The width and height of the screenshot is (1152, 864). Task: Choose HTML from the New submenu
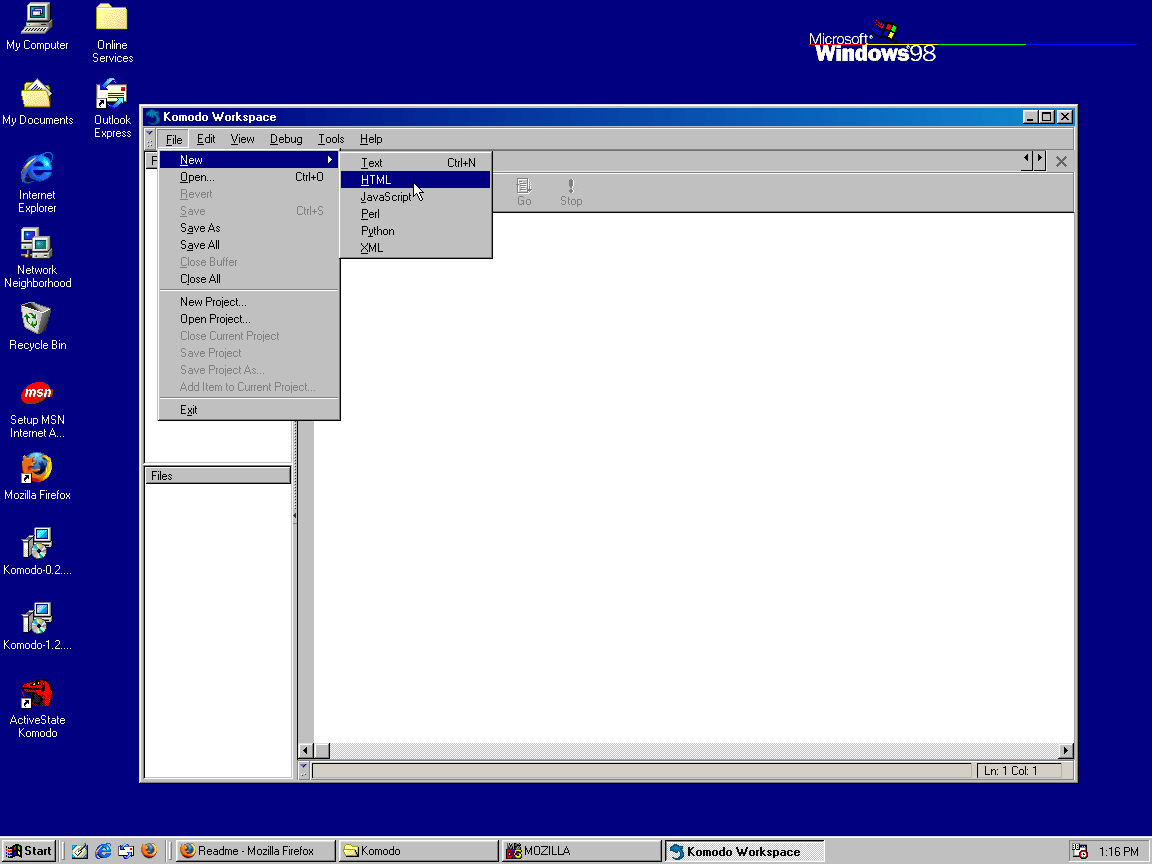416,180
